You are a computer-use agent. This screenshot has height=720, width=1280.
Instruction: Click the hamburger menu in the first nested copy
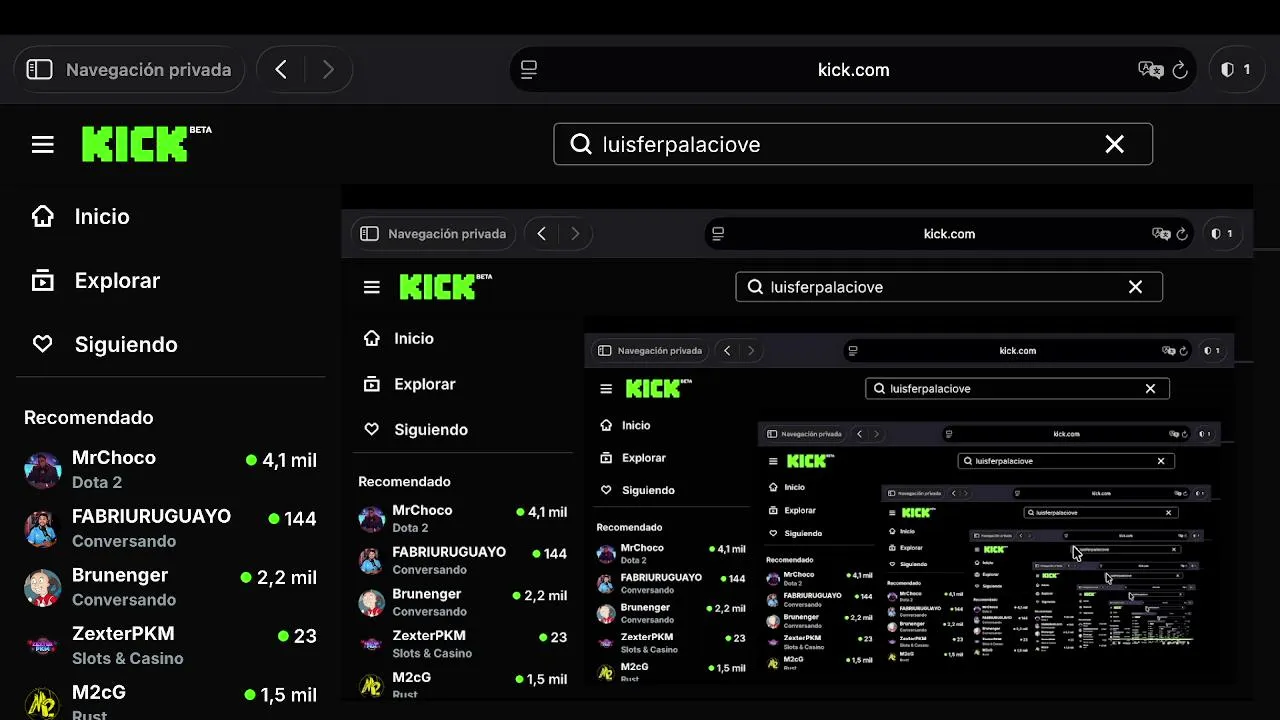(372, 287)
